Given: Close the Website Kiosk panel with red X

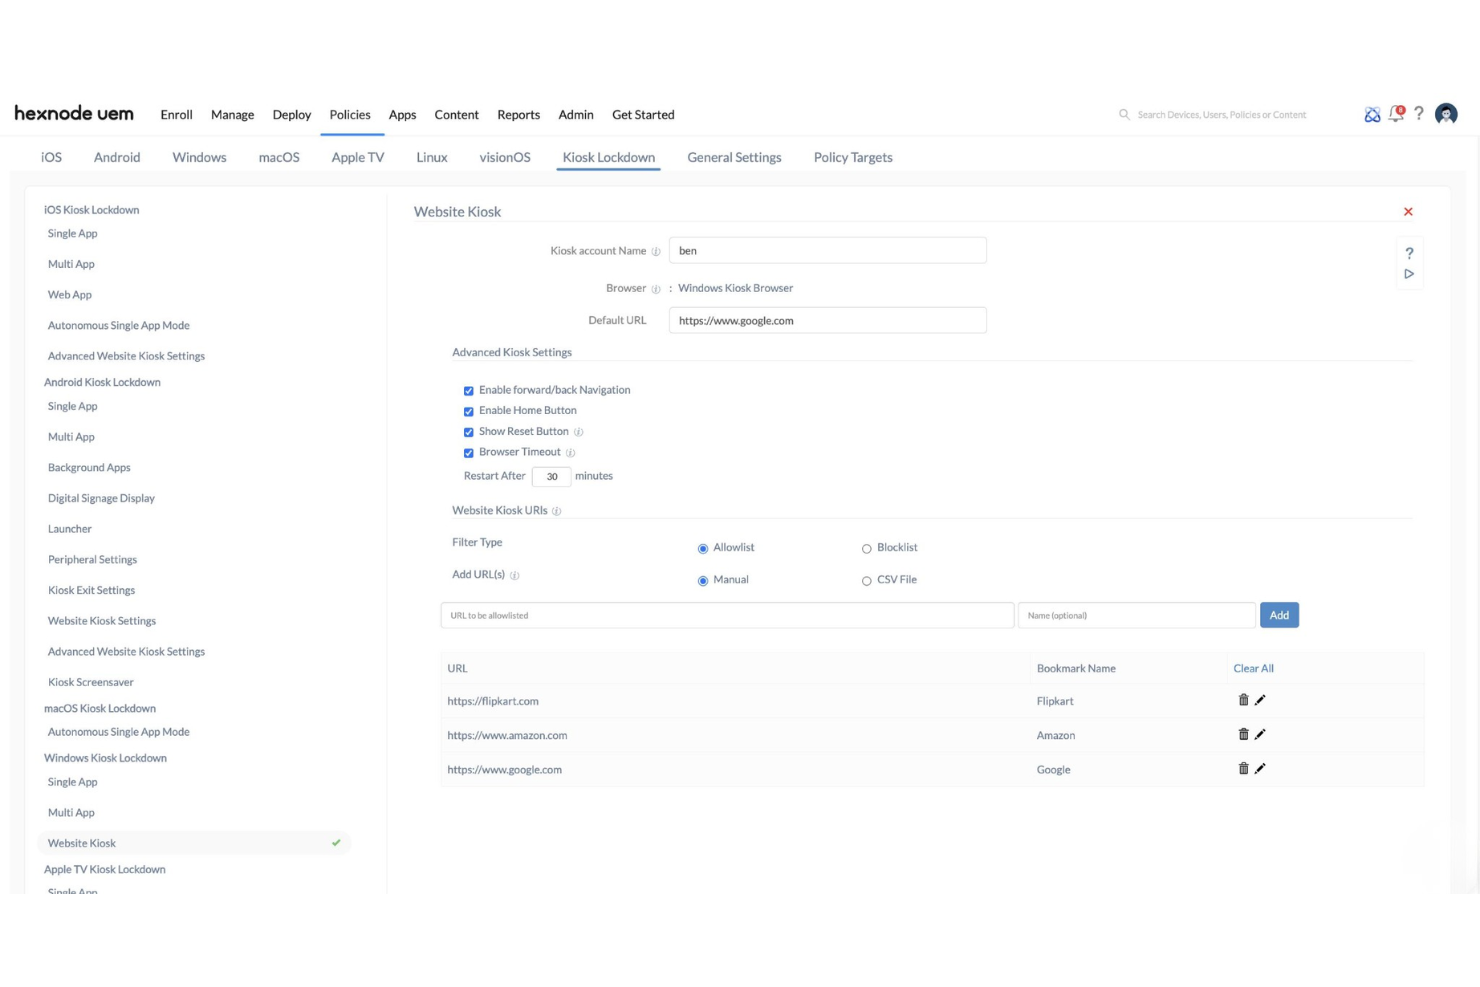Looking at the screenshot, I should 1408,212.
